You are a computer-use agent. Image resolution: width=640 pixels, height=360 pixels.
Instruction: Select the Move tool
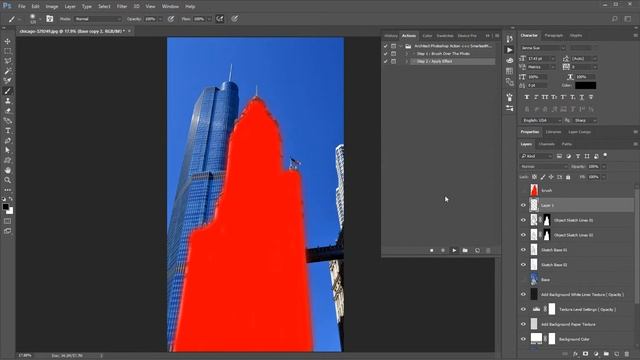click(x=8, y=41)
